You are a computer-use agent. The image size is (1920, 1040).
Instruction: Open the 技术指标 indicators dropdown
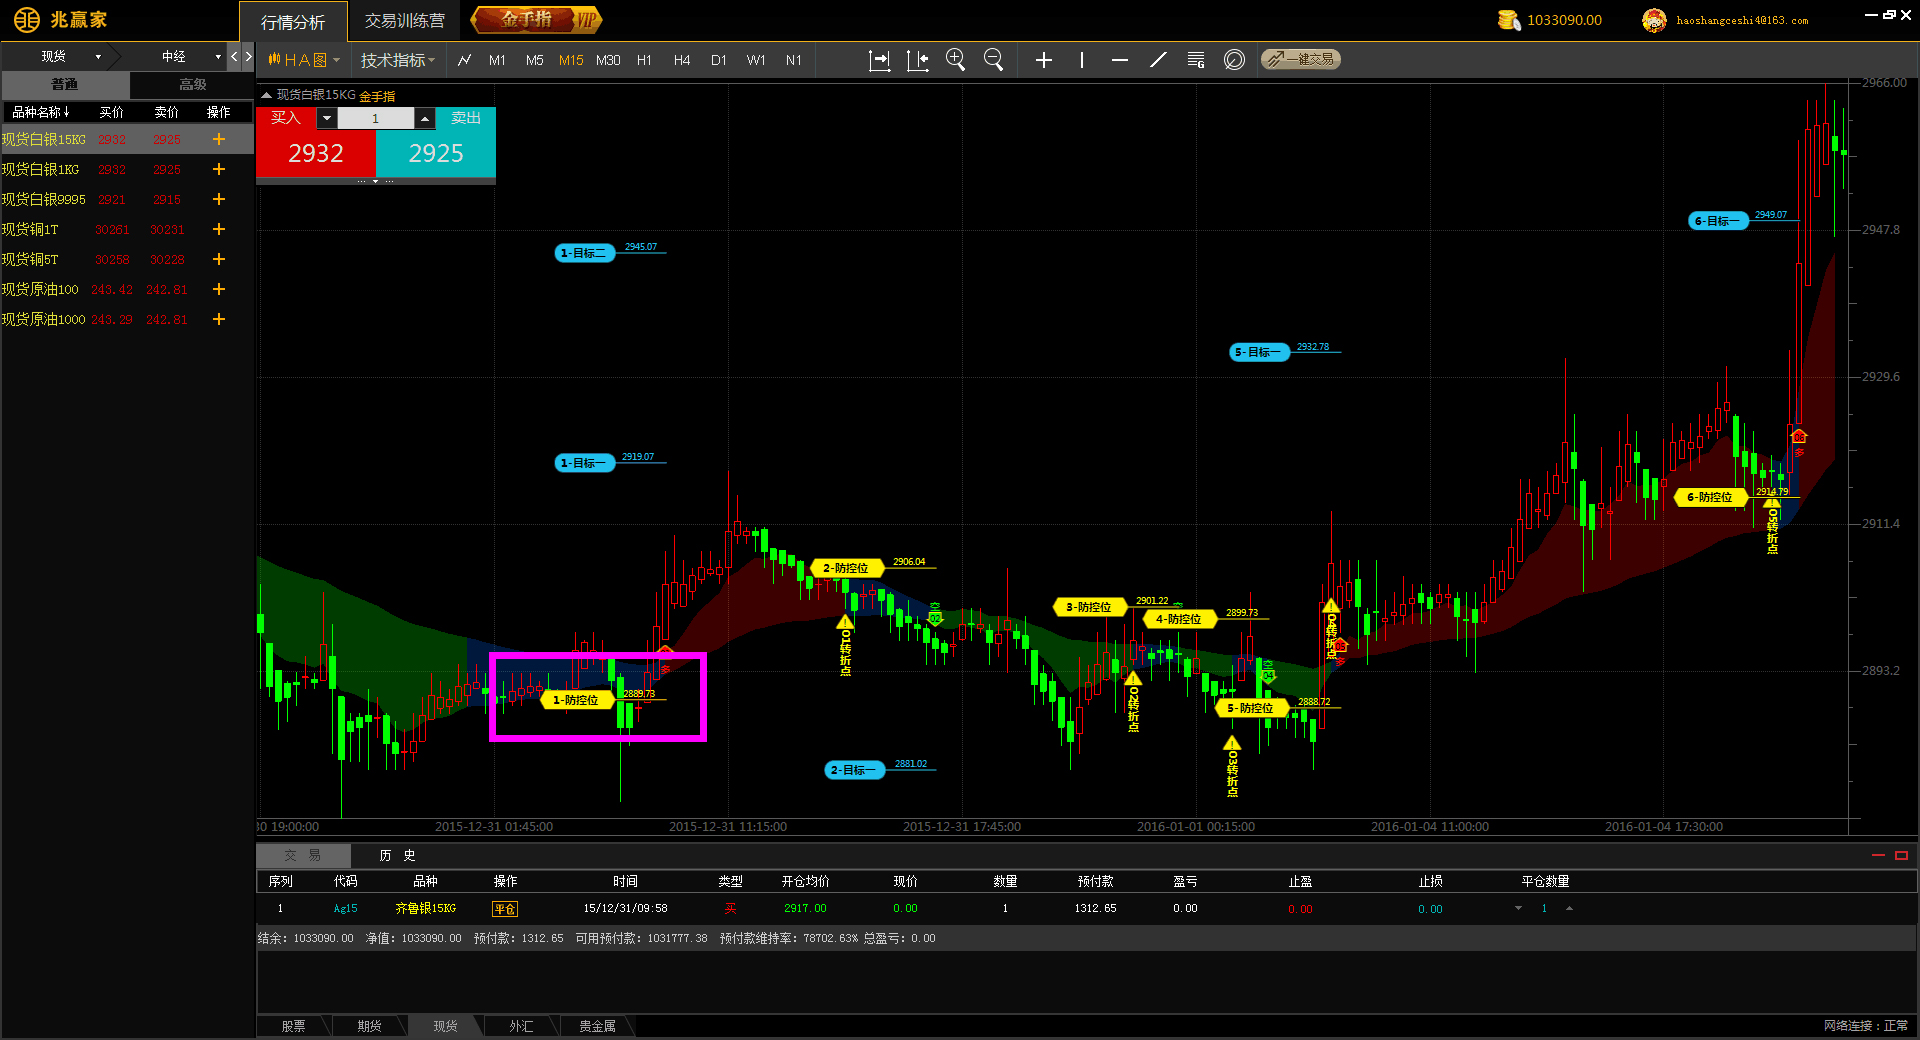click(398, 60)
